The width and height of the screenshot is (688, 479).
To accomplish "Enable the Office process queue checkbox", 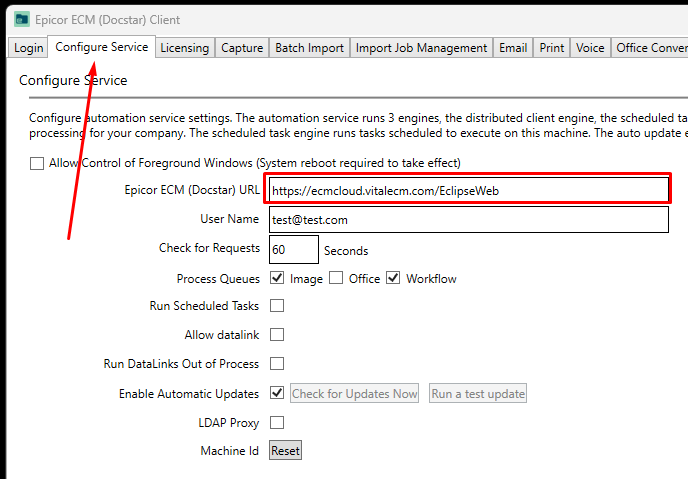I will [x=336, y=278].
